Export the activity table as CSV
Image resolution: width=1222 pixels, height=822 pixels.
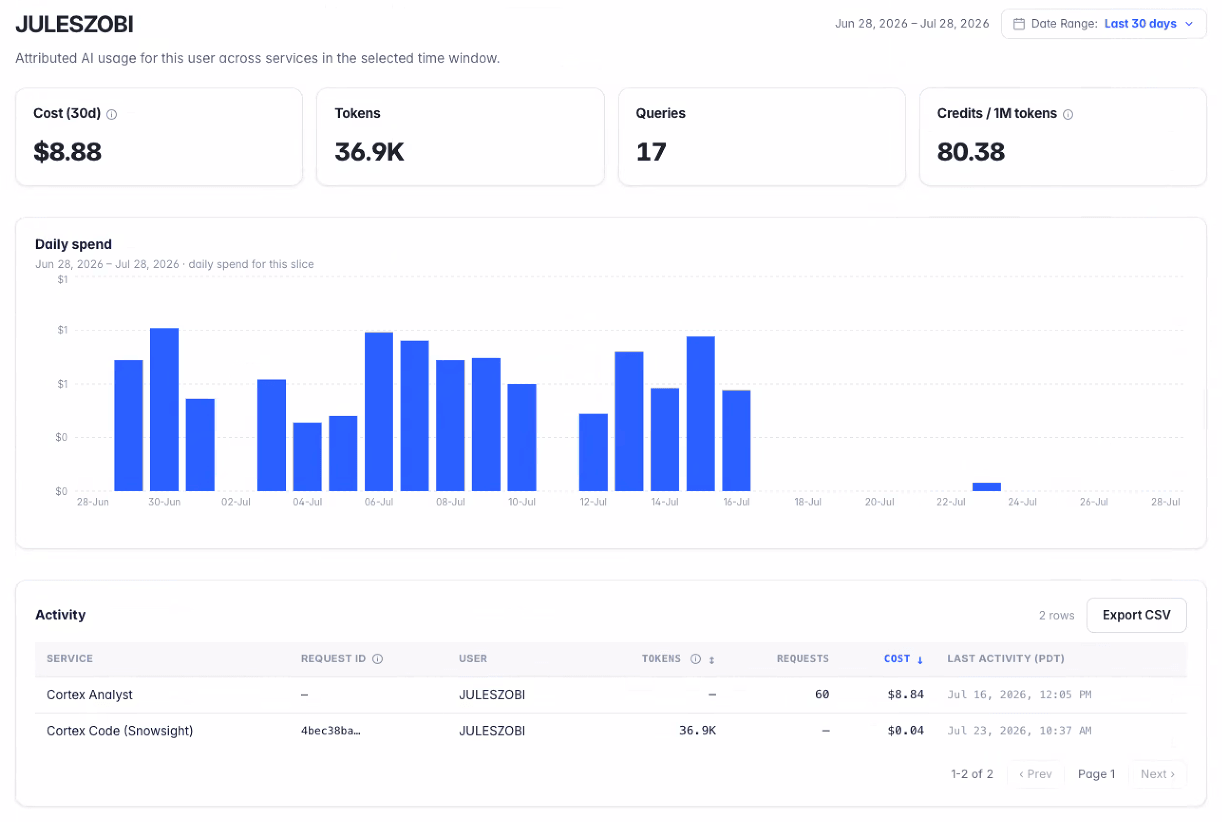click(x=1136, y=615)
